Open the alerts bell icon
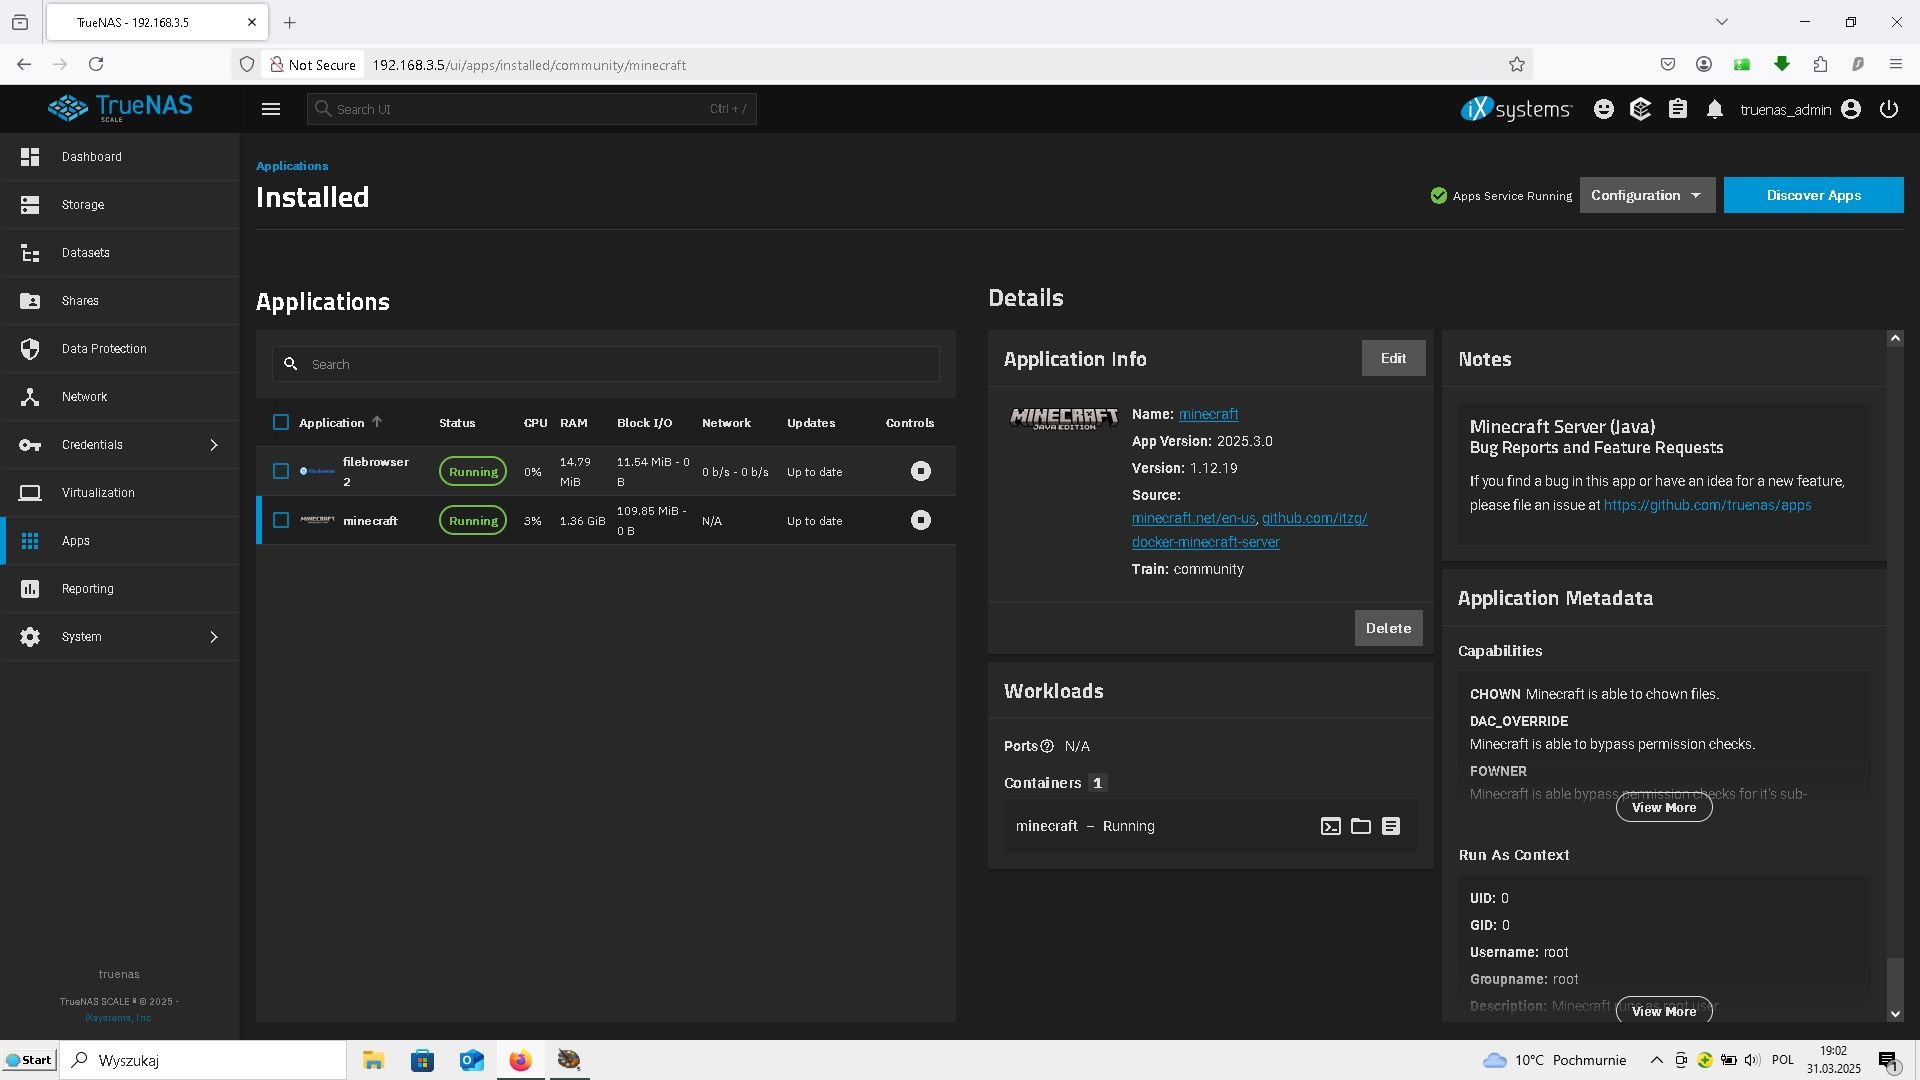 [1715, 109]
